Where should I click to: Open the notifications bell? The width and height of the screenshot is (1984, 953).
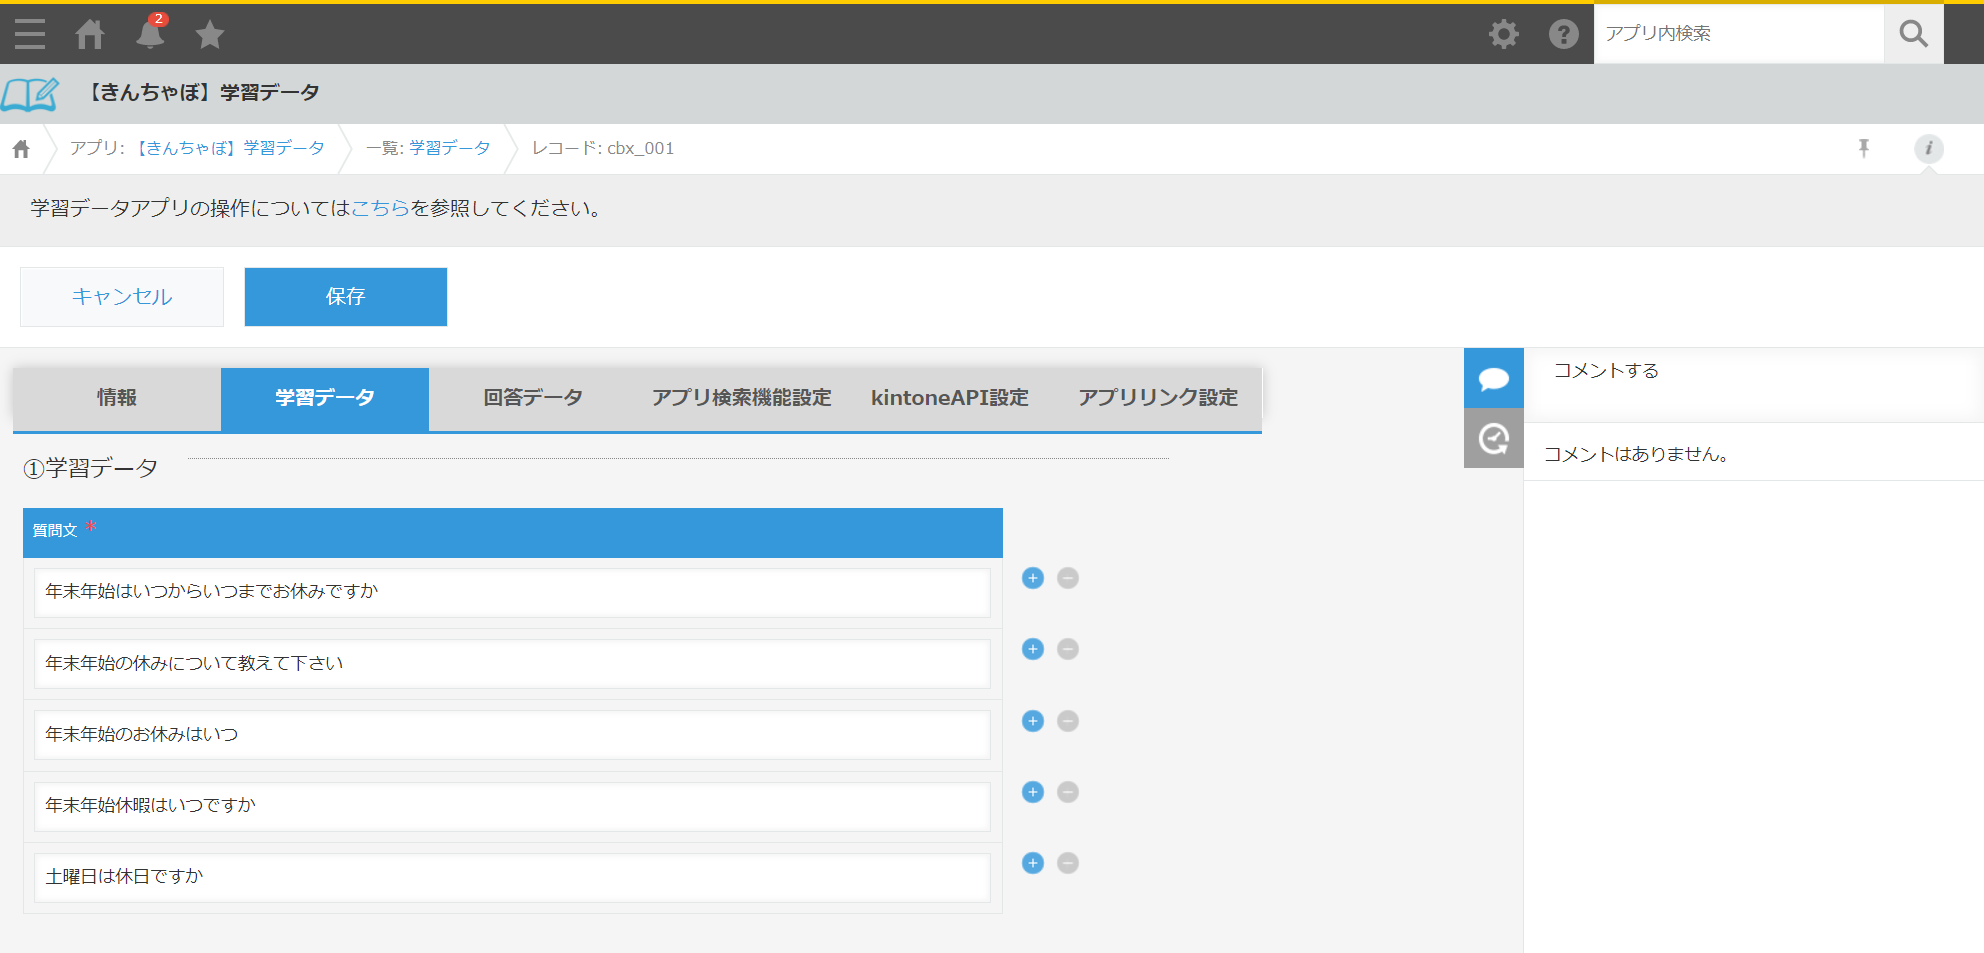pos(150,34)
